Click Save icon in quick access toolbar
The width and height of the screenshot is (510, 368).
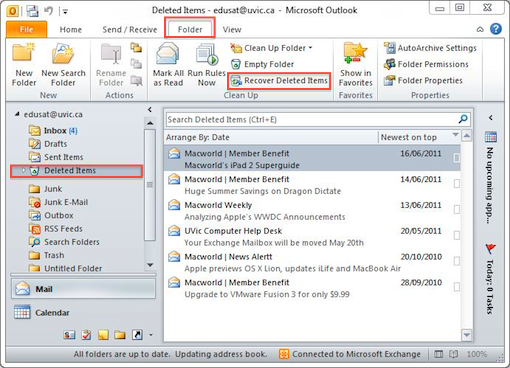point(32,11)
